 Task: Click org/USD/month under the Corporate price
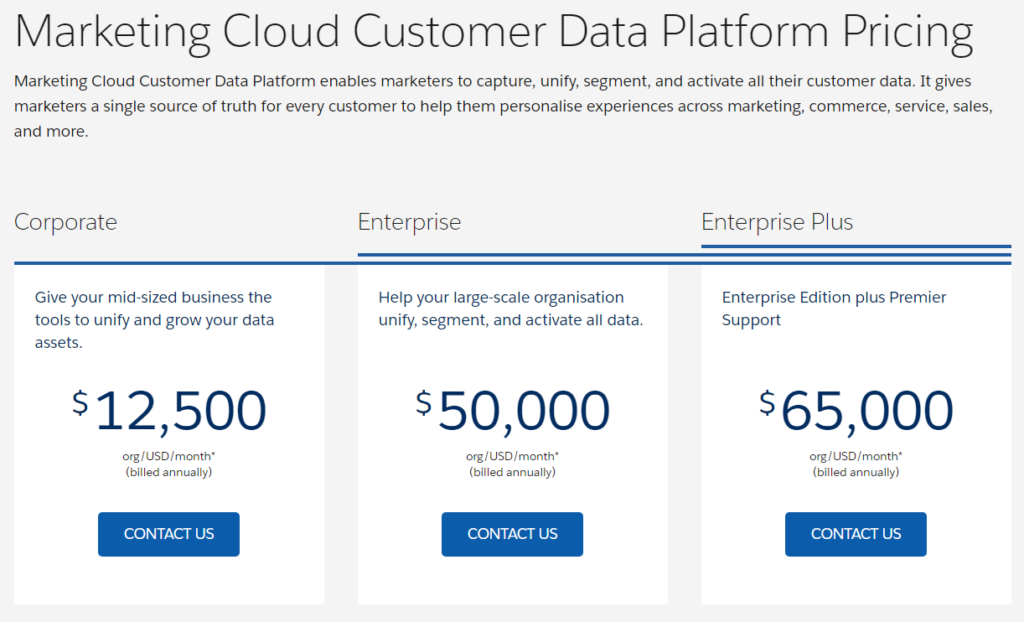(x=167, y=456)
